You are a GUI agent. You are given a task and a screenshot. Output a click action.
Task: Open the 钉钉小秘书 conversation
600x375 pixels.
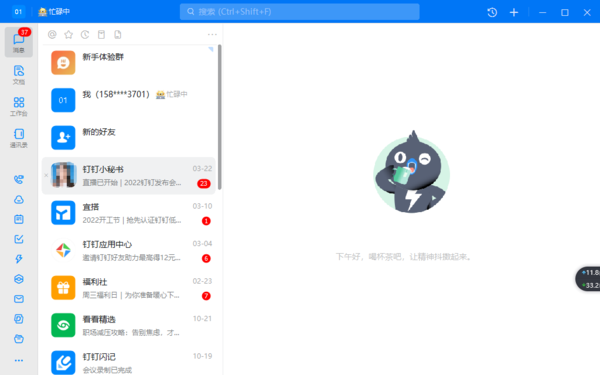(129, 175)
